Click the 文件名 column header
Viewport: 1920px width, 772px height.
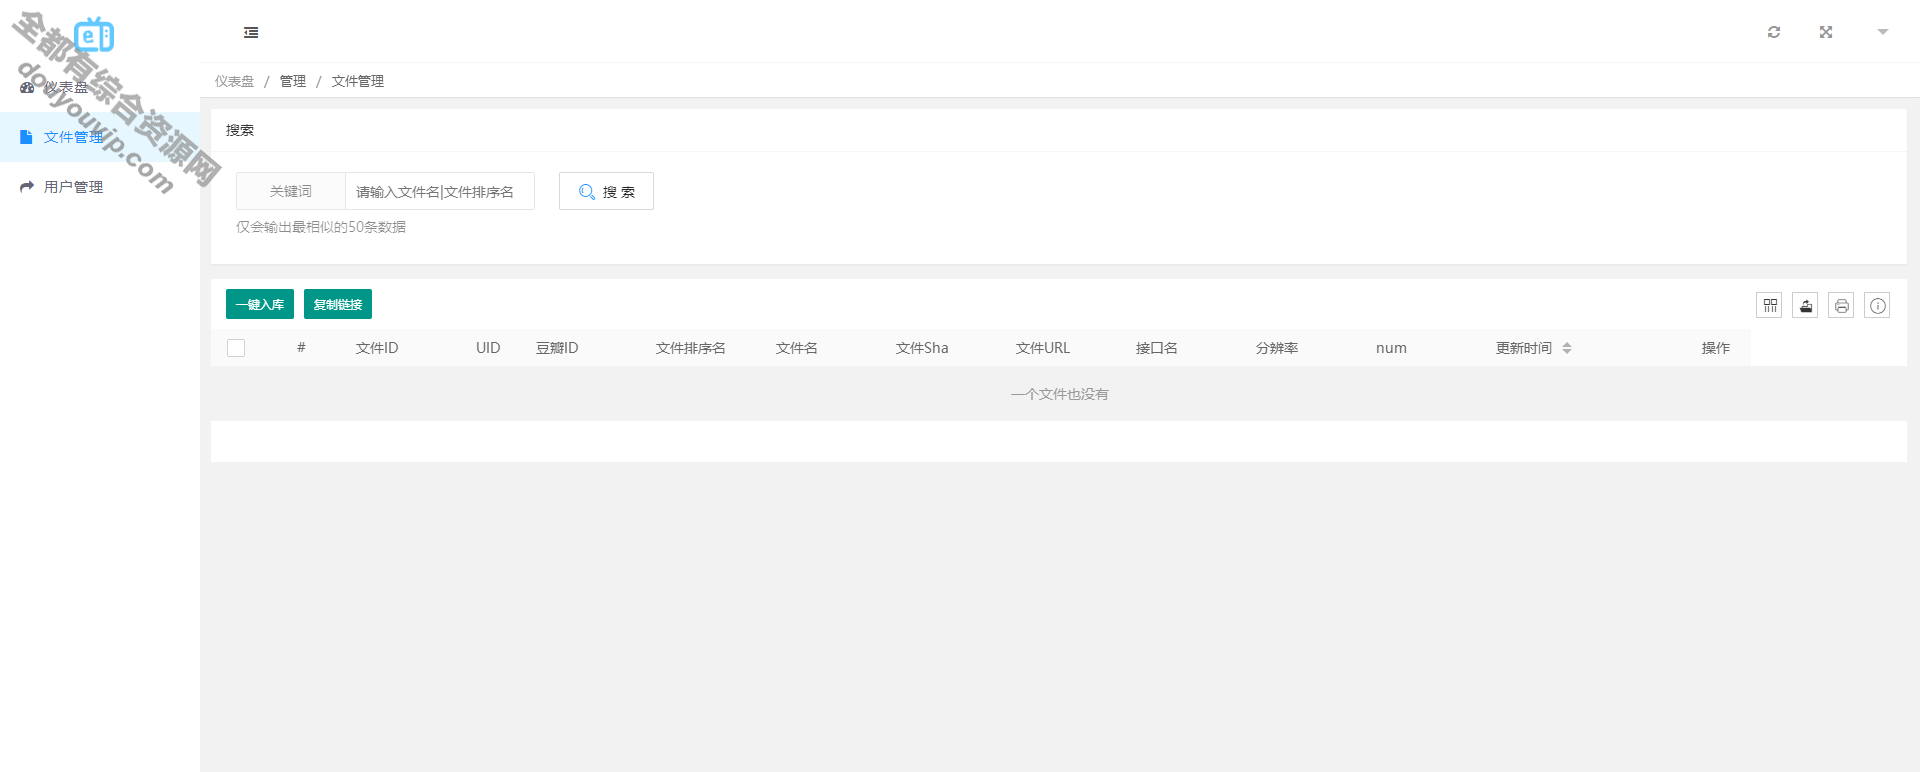pyautogui.click(x=797, y=348)
